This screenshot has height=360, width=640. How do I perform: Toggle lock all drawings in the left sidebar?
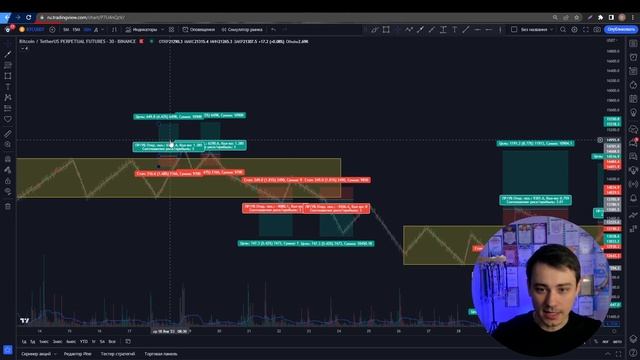coord(8,181)
